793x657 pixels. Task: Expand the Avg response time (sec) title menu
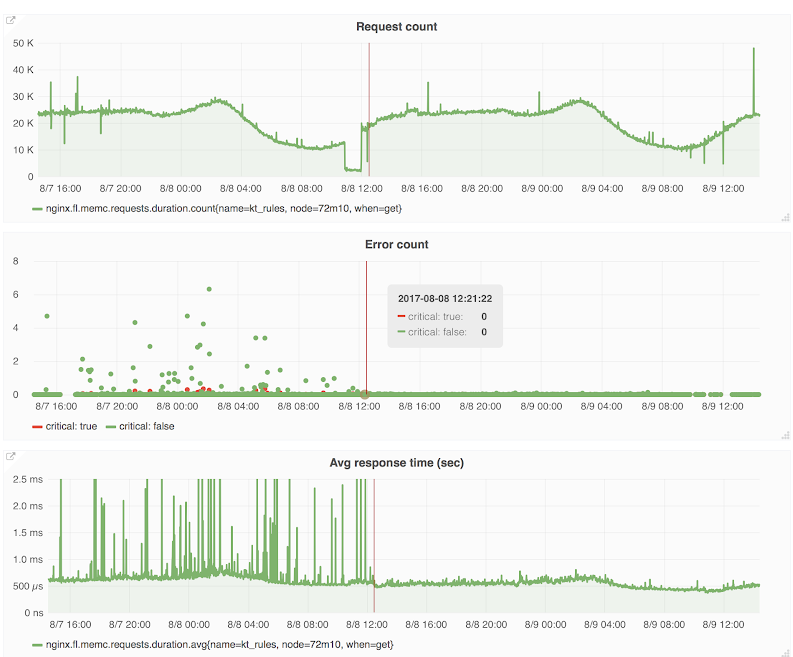click(396, 462)
